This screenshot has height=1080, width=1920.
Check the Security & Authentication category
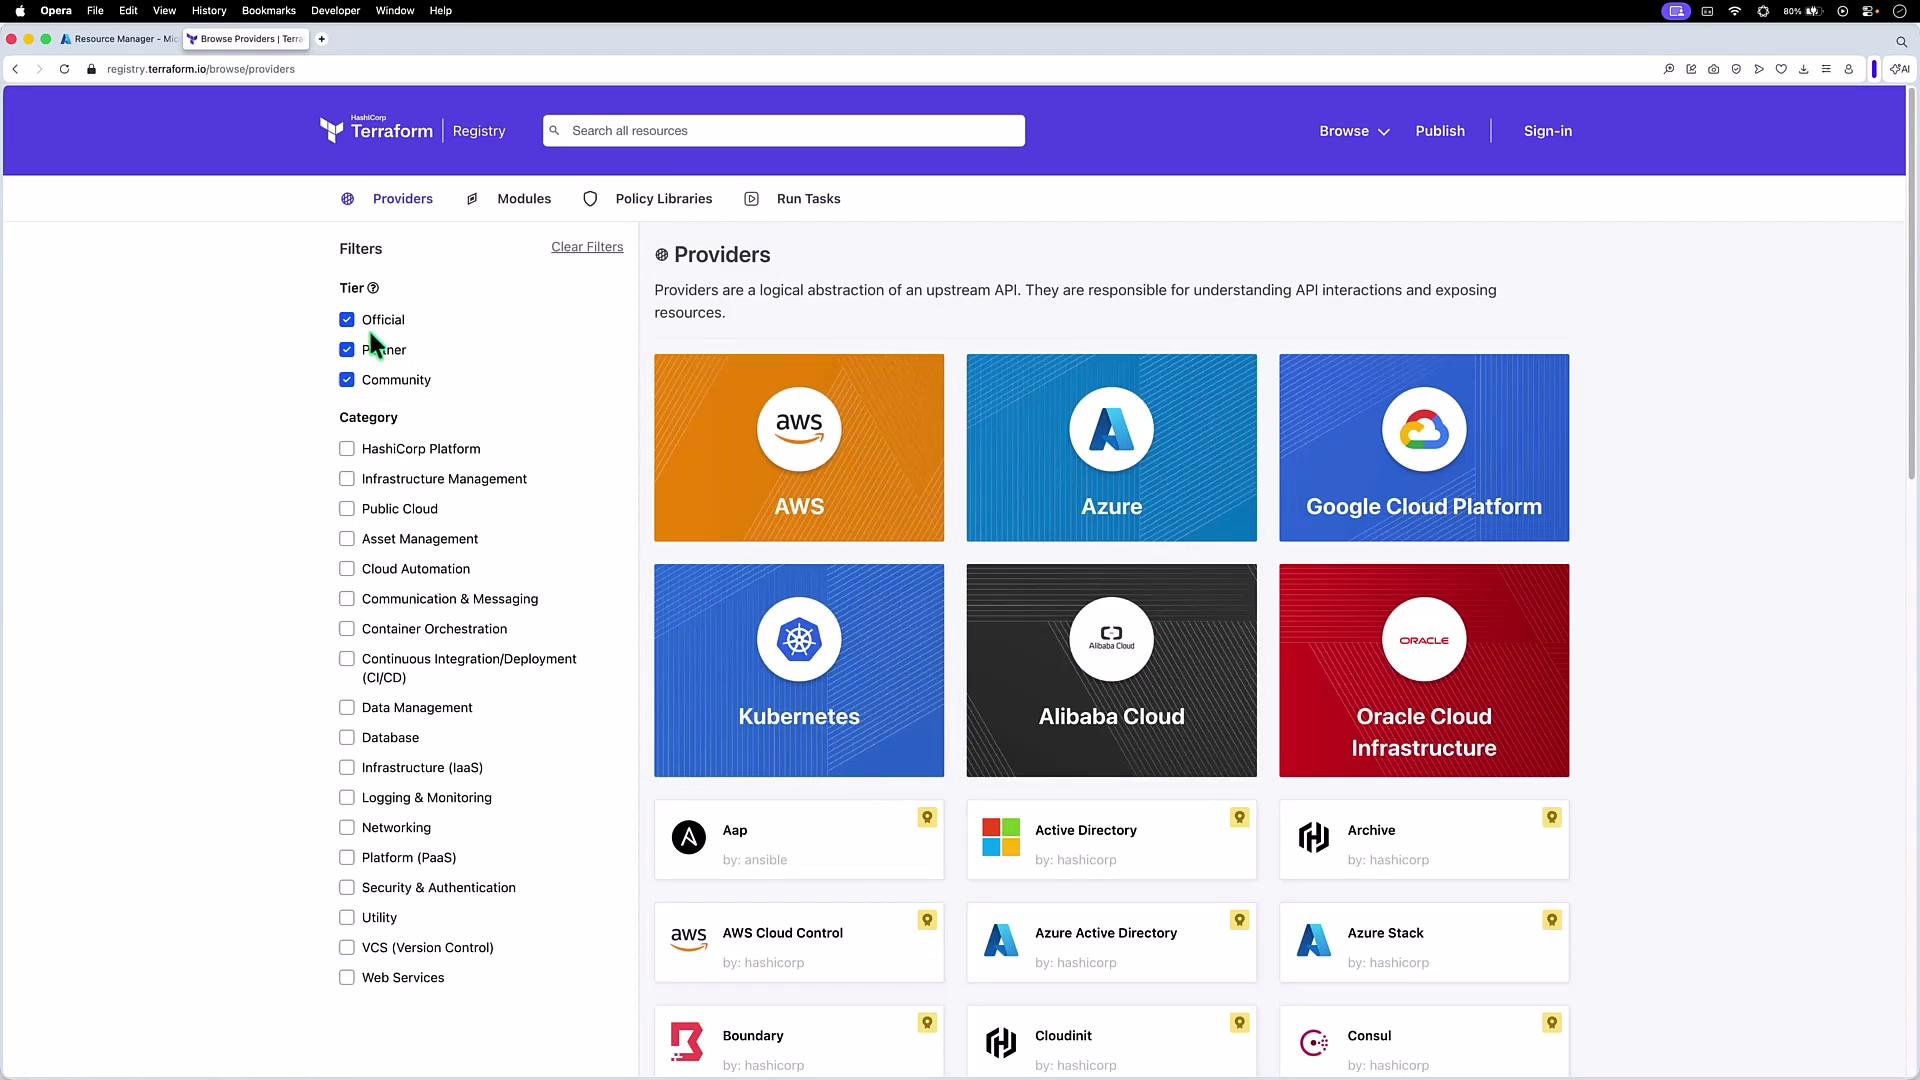coord(347,888)
